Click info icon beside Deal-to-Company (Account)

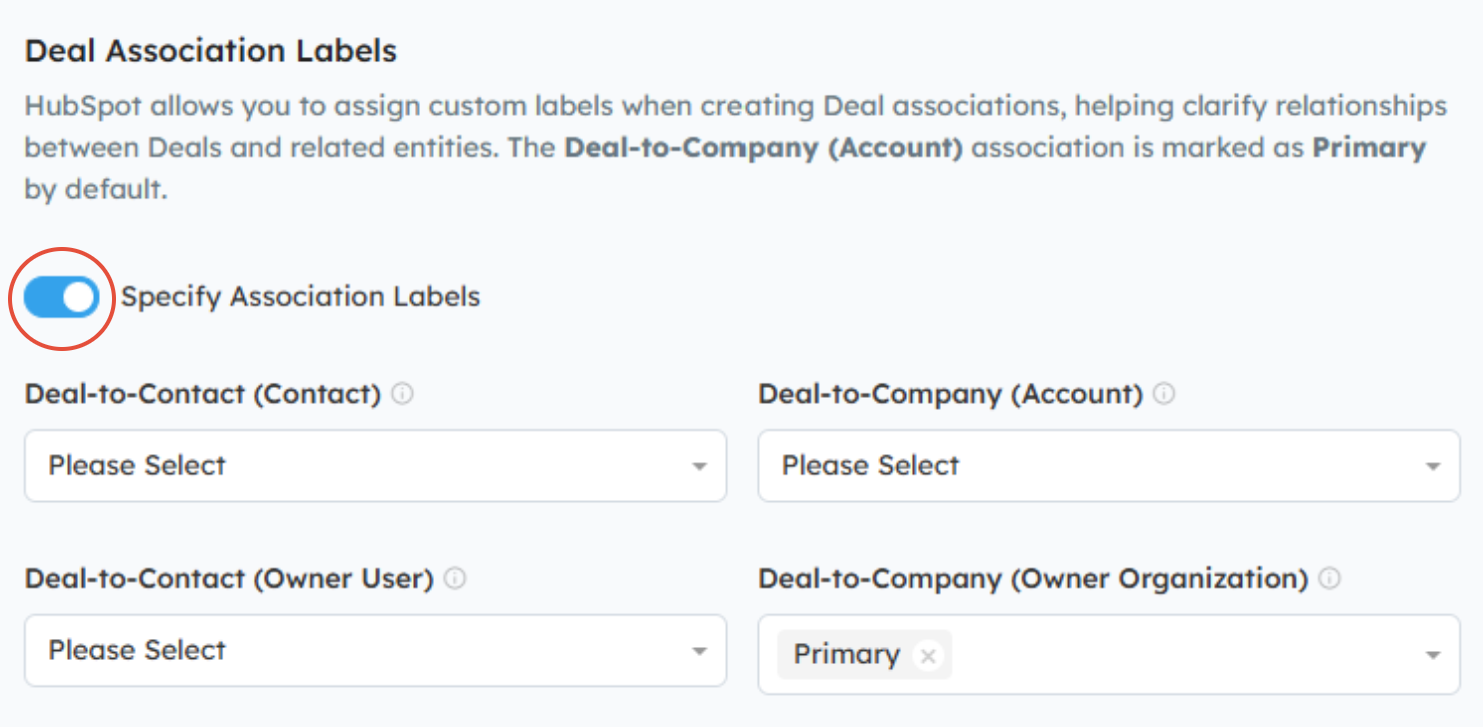tap(1164, 394)
